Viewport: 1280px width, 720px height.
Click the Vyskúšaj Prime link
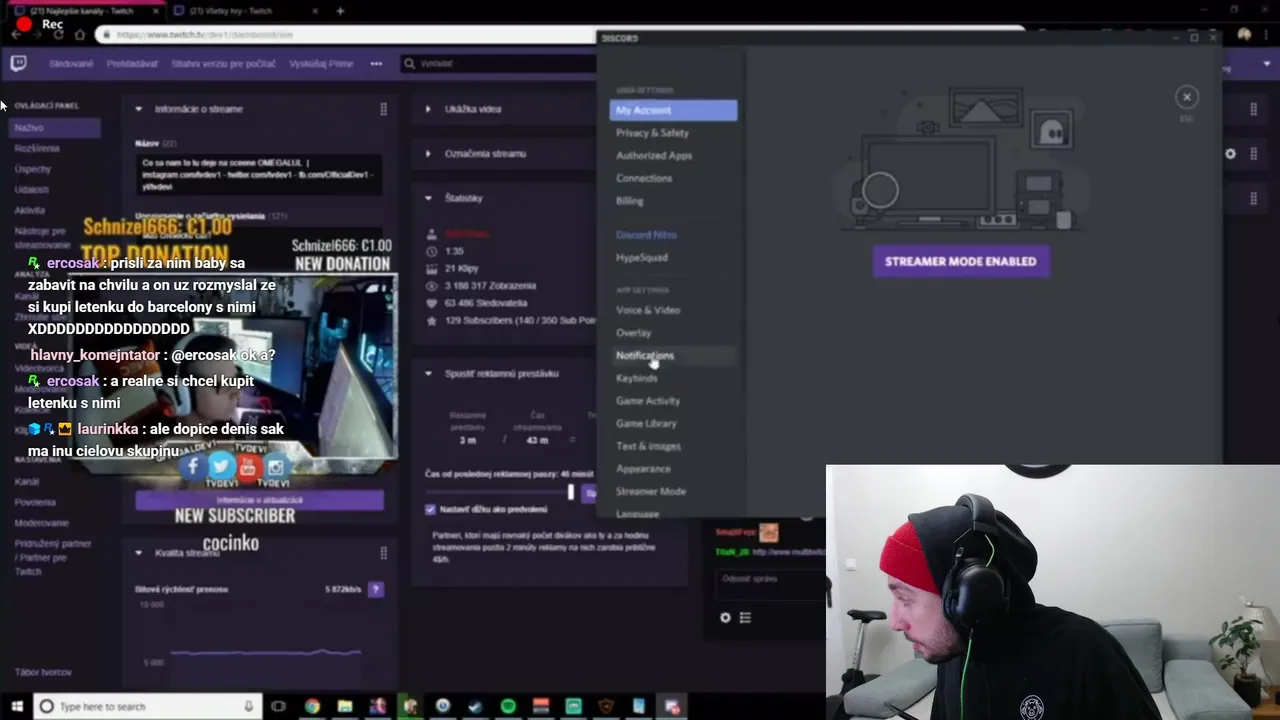pyautogui.click(x=321, y=64)
